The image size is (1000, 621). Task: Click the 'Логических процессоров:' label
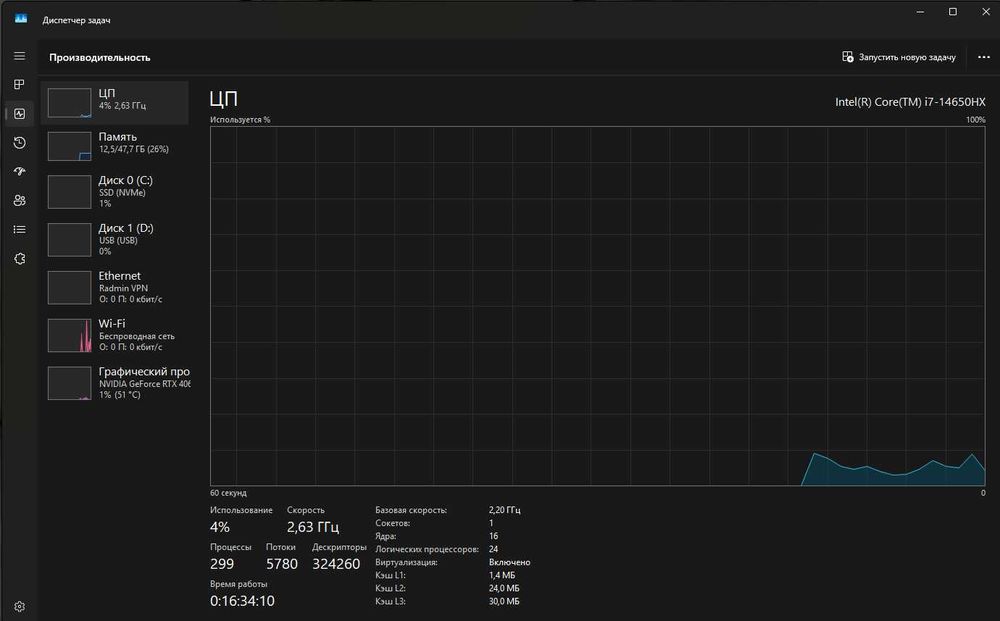427,549
